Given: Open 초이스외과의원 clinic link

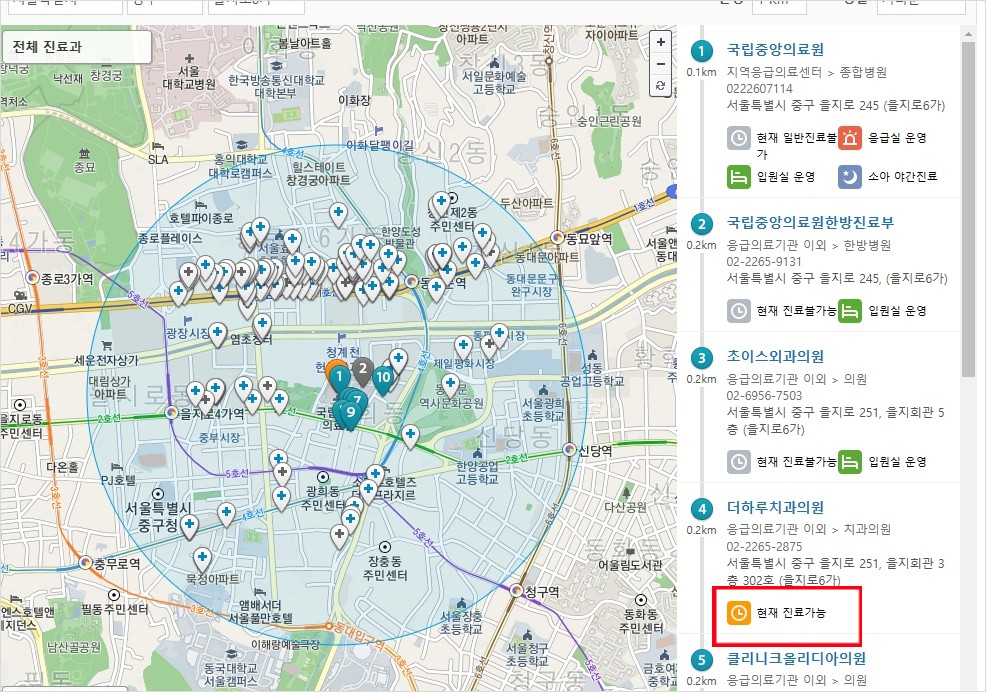Looking at the screenshot, I should (775, 357).
